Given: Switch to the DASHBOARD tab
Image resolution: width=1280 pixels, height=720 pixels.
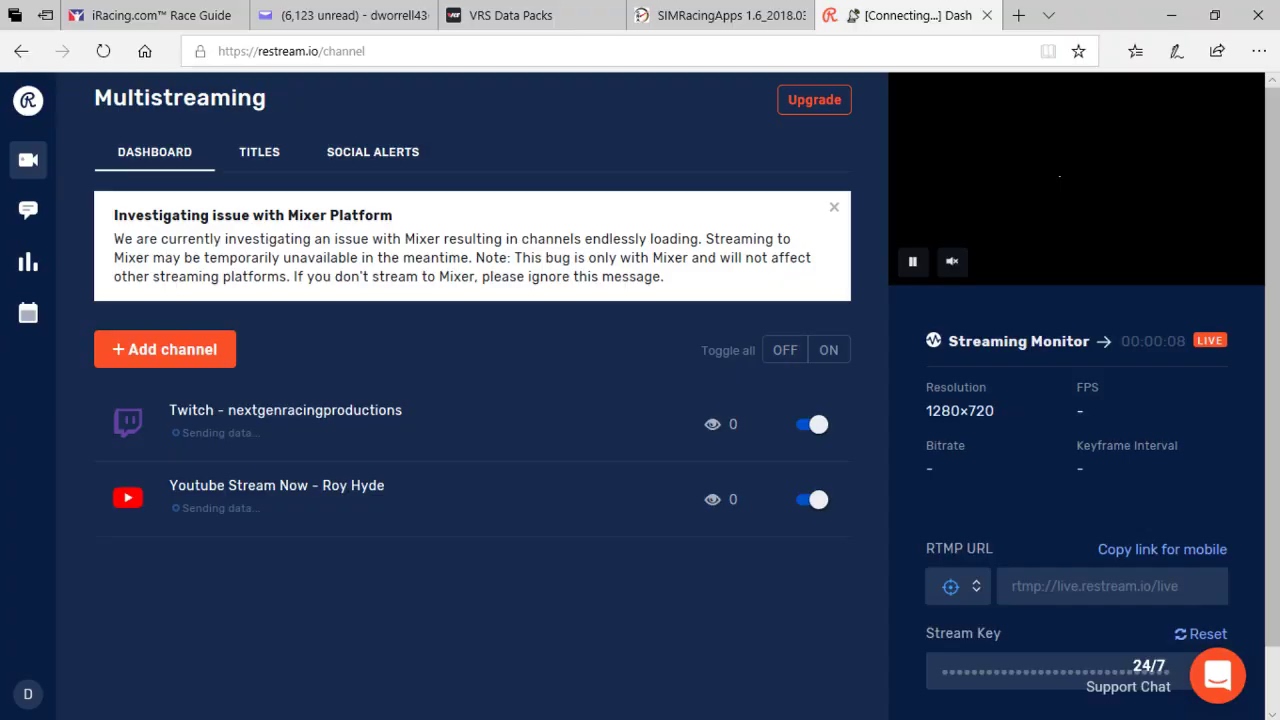Looking at the screenshot, I should [x=154, y=152].
